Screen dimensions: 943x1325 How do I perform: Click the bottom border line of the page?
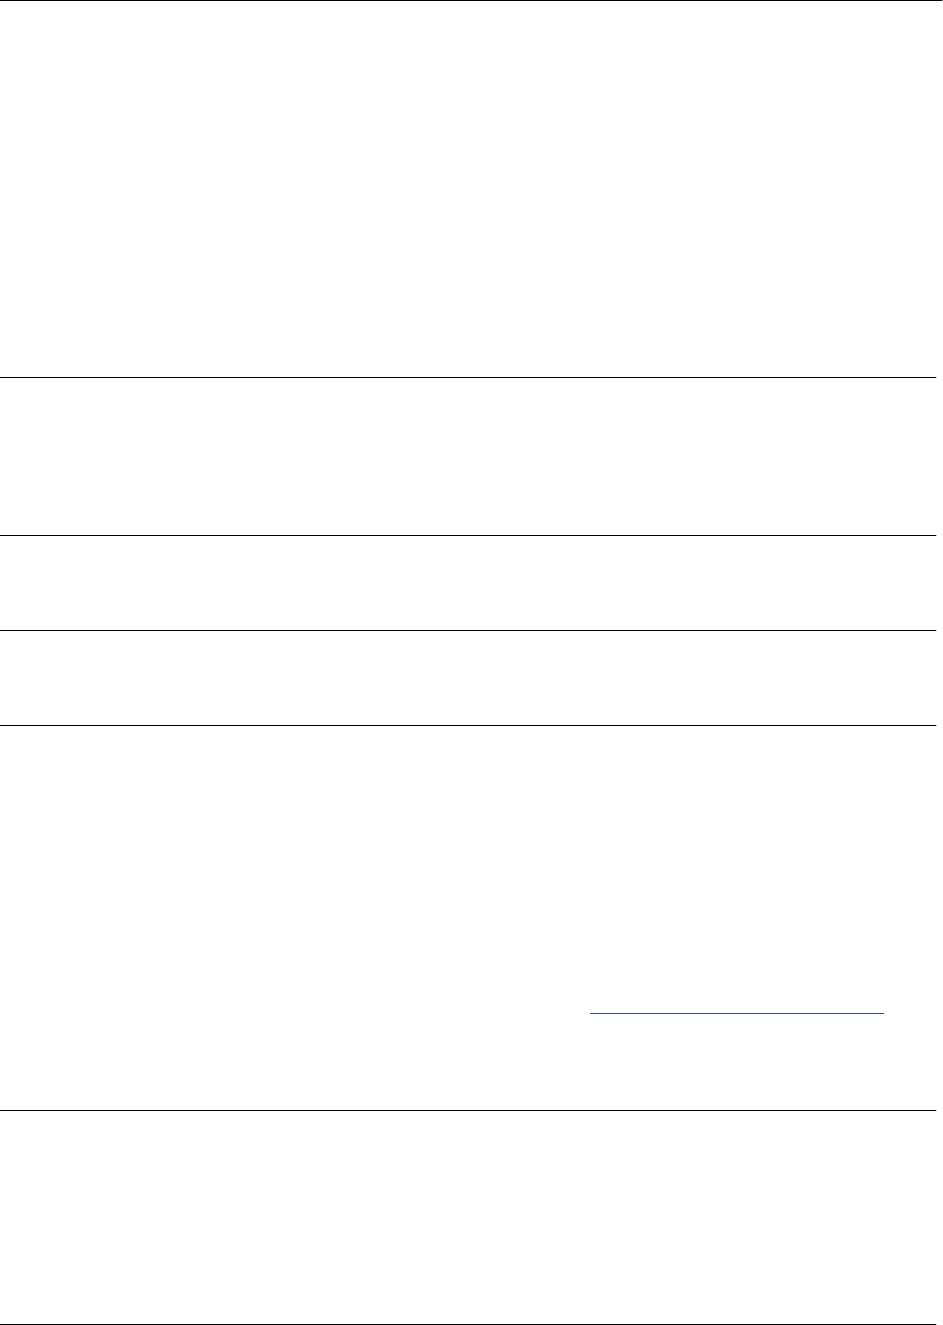[x=467, y=1324]
